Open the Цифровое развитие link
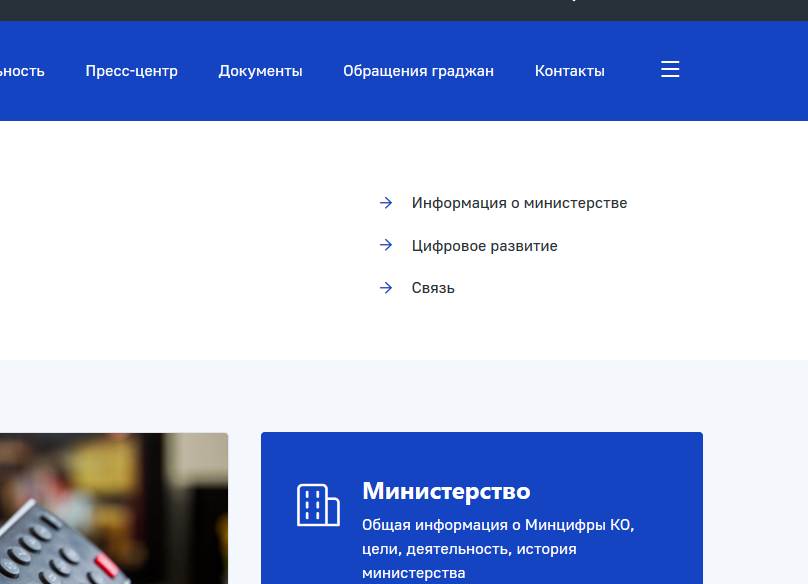The image size is (808, 584). coord(484,246)
